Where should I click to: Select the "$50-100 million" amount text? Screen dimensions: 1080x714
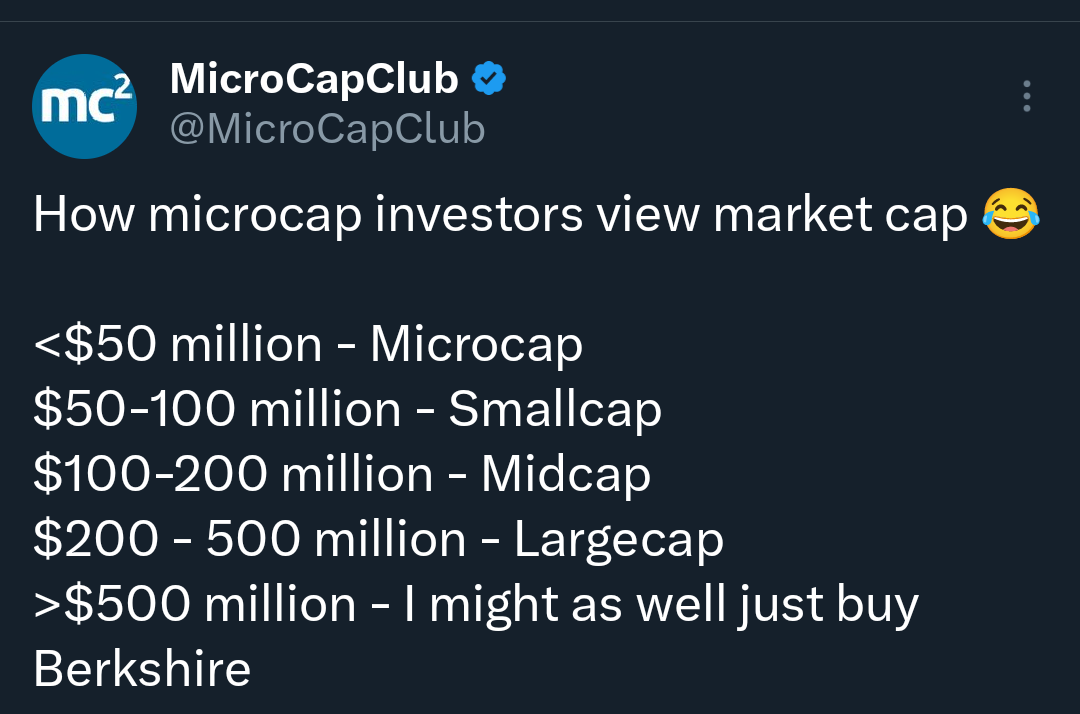[x=216, y=410]
